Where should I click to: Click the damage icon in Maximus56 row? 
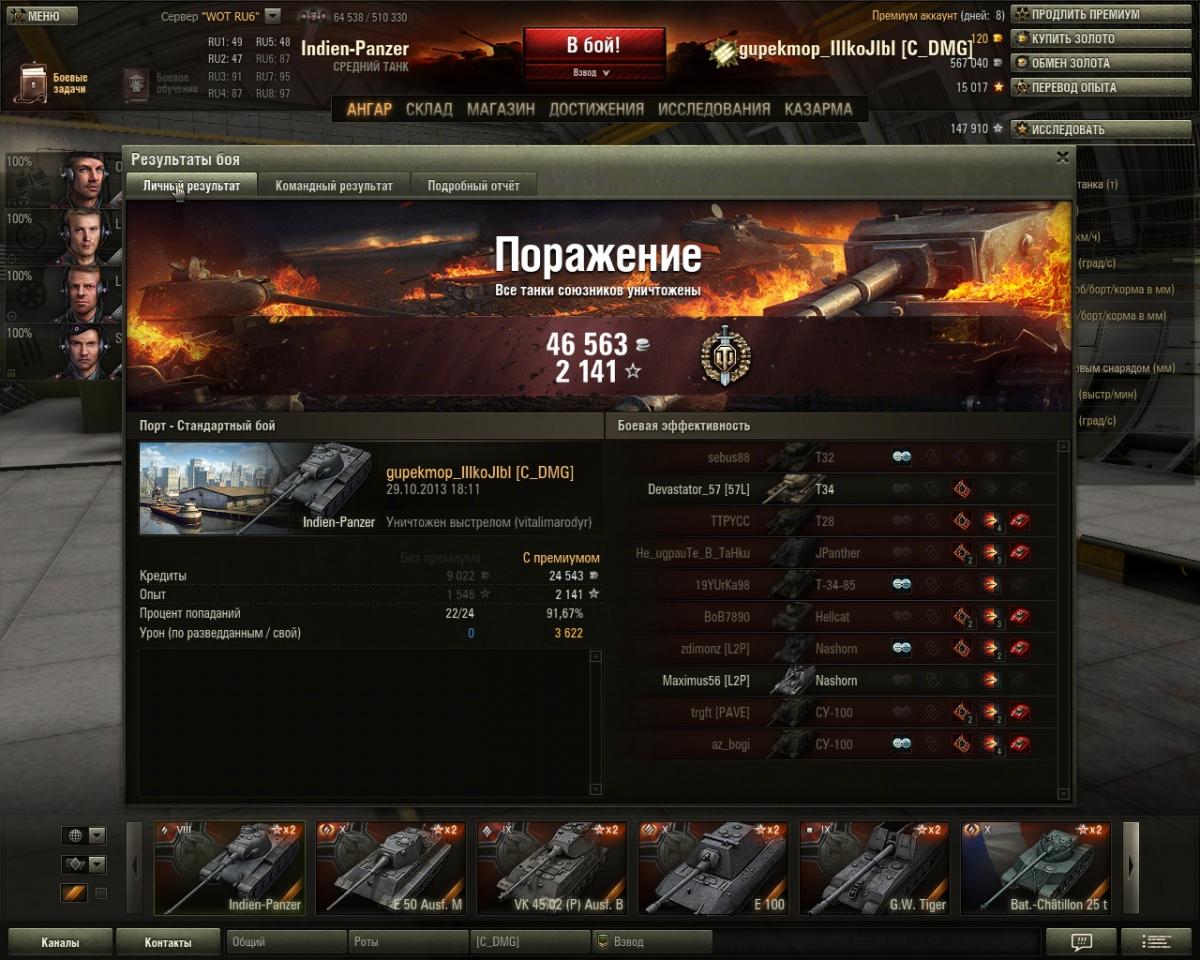coord(991,681)
